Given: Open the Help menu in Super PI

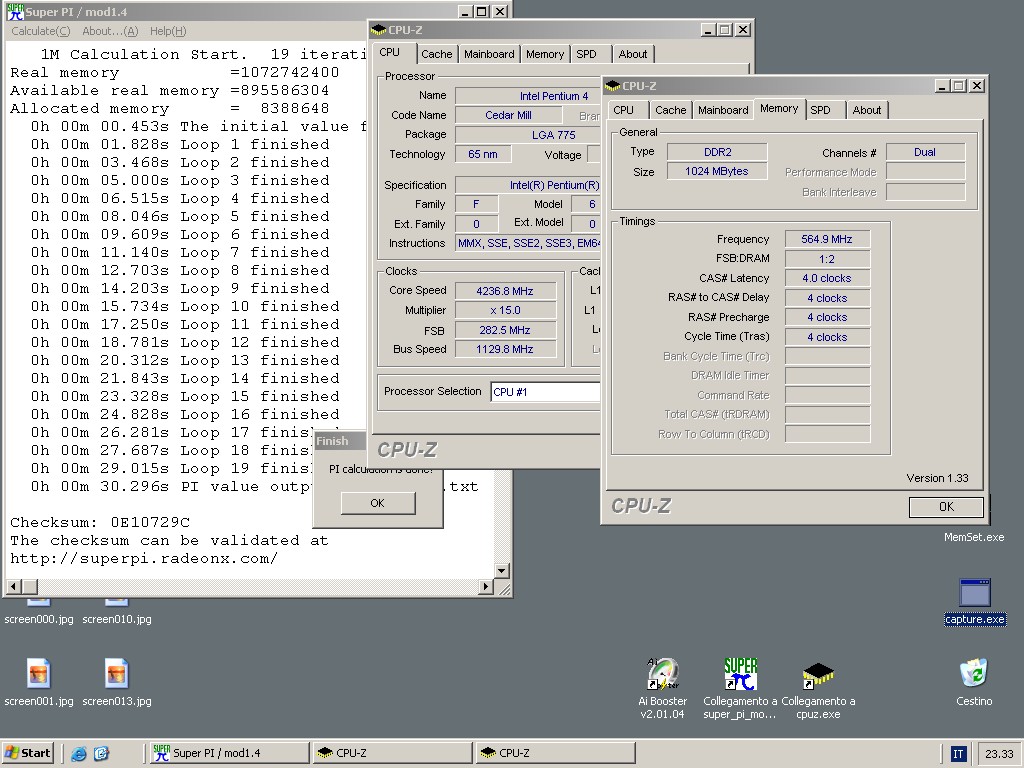Looking at the screenshot, I should (168, 31).
